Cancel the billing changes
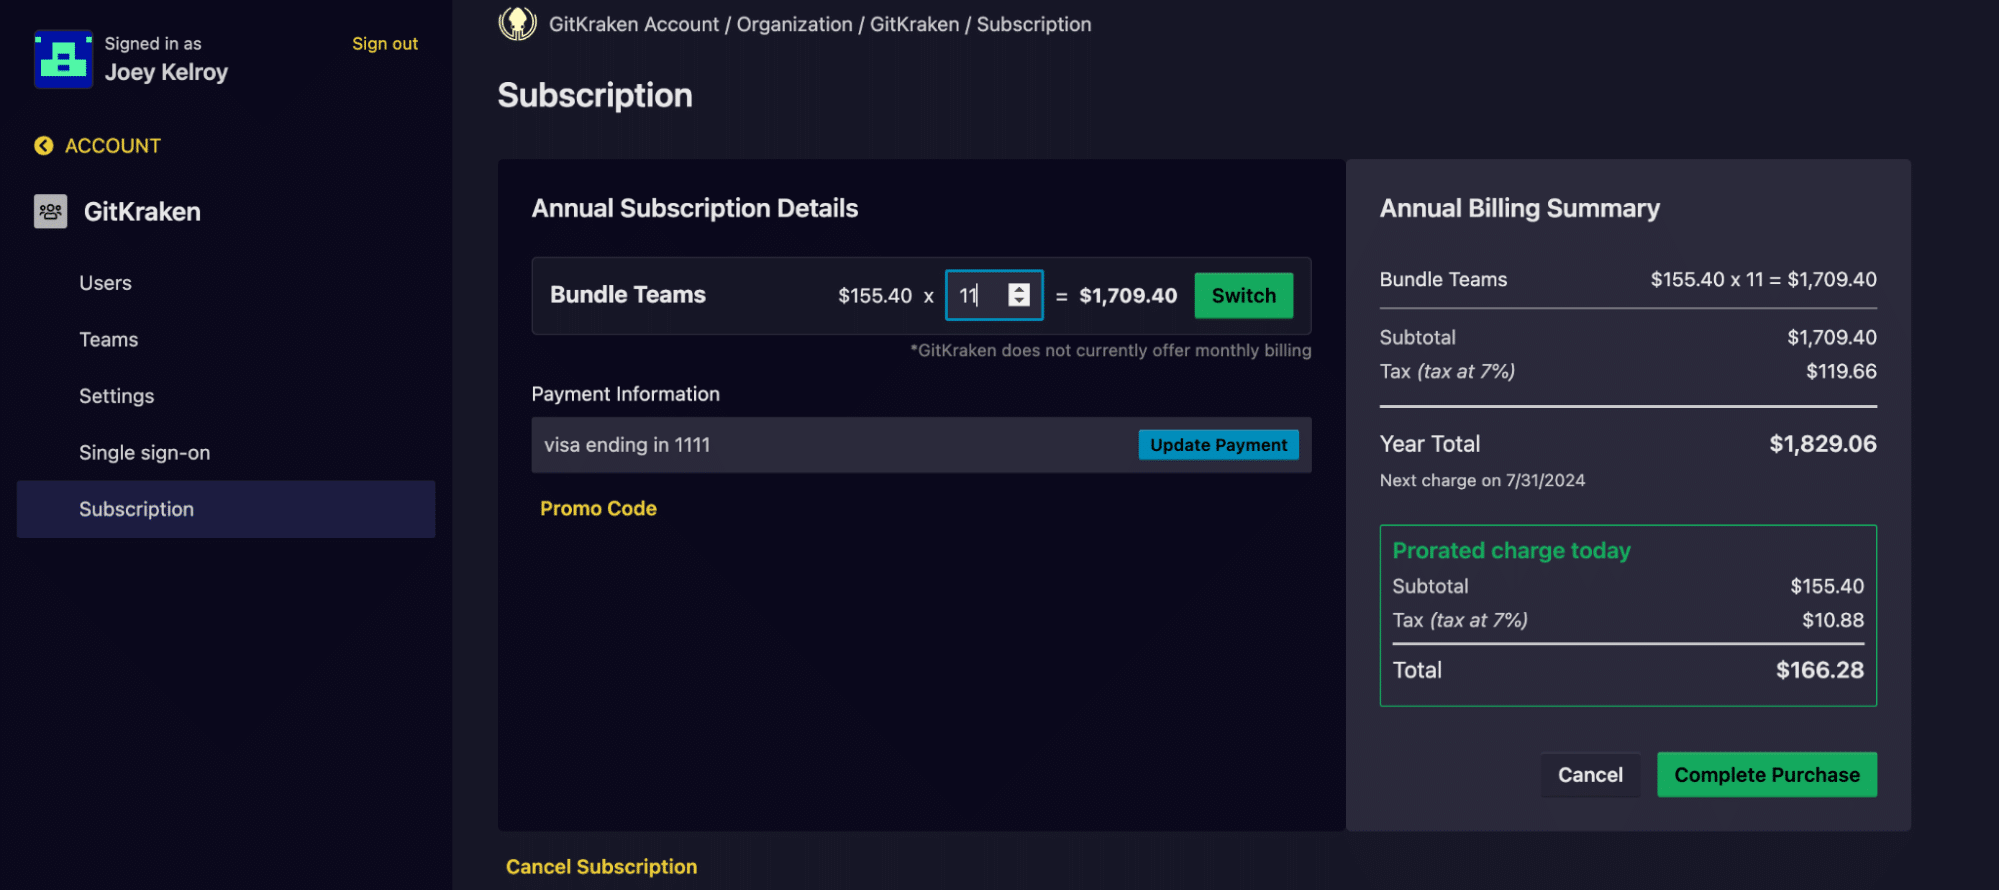The width and height of the screenshot is (1999, 891). pos(1590,775)
